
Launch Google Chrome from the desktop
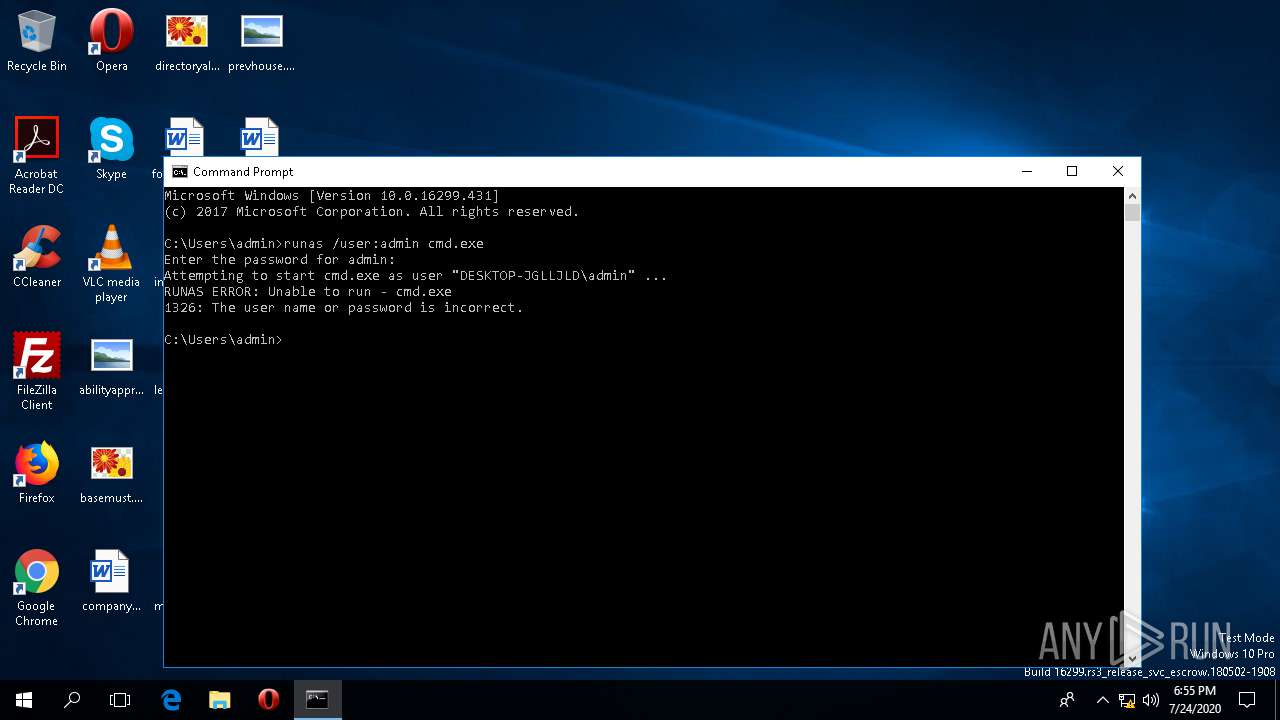point(37,587)
